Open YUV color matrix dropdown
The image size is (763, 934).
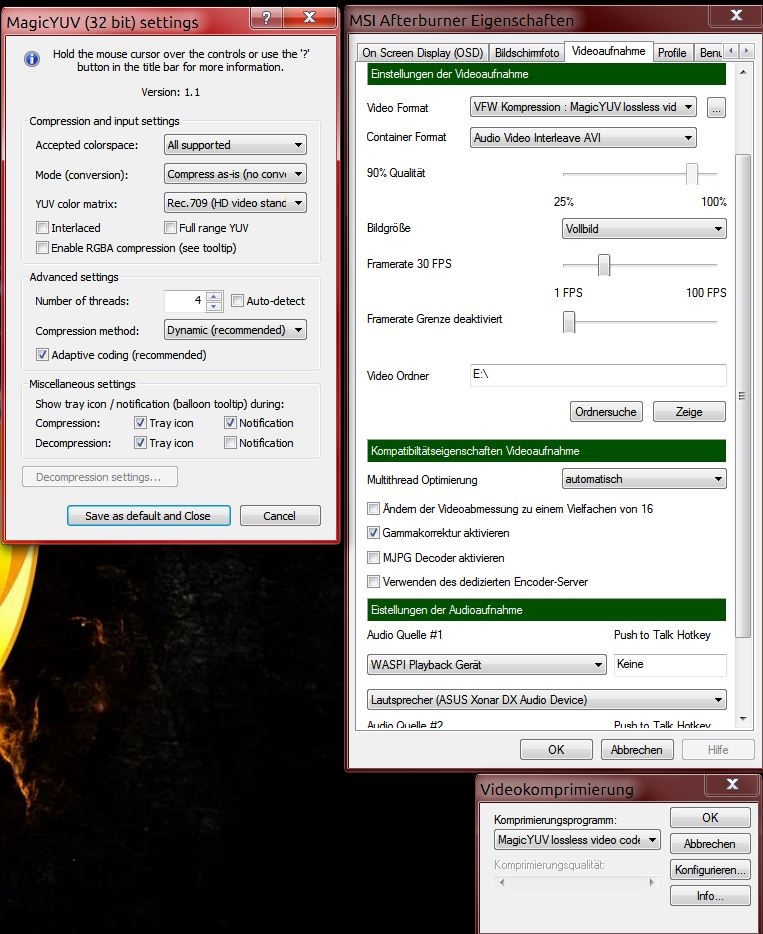tap(235, 203)
